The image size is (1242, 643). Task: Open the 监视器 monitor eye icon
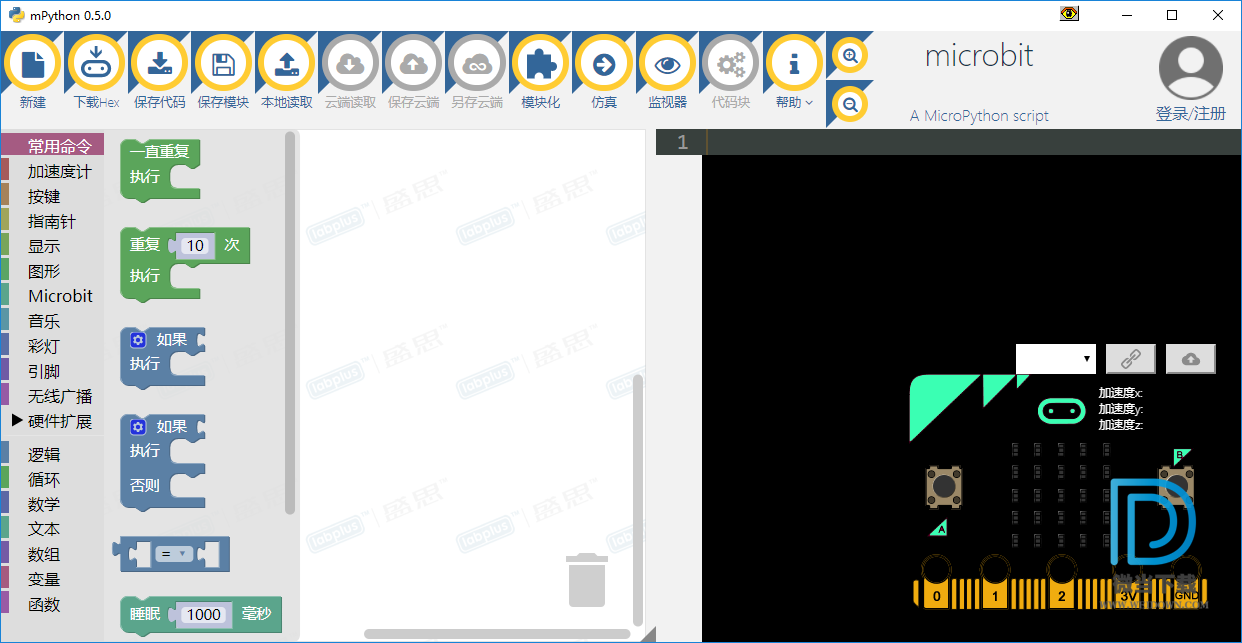(667, 65)
